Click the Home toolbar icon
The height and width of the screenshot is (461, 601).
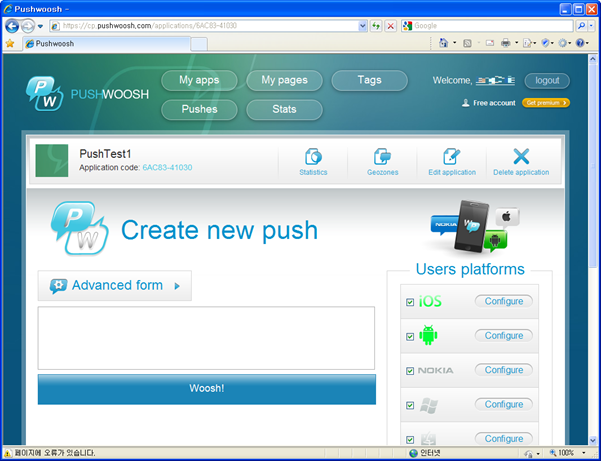tap(443, 43)
